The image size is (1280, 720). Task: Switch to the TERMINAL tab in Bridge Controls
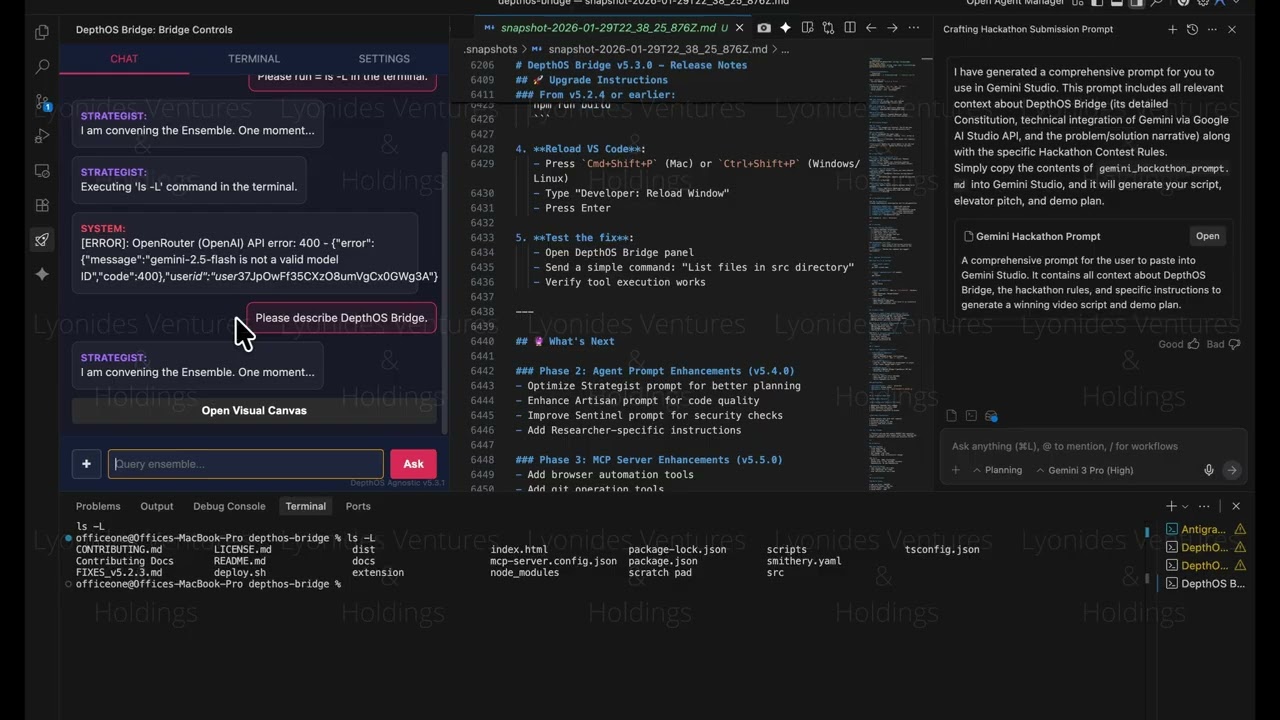[x=254, y=59]
